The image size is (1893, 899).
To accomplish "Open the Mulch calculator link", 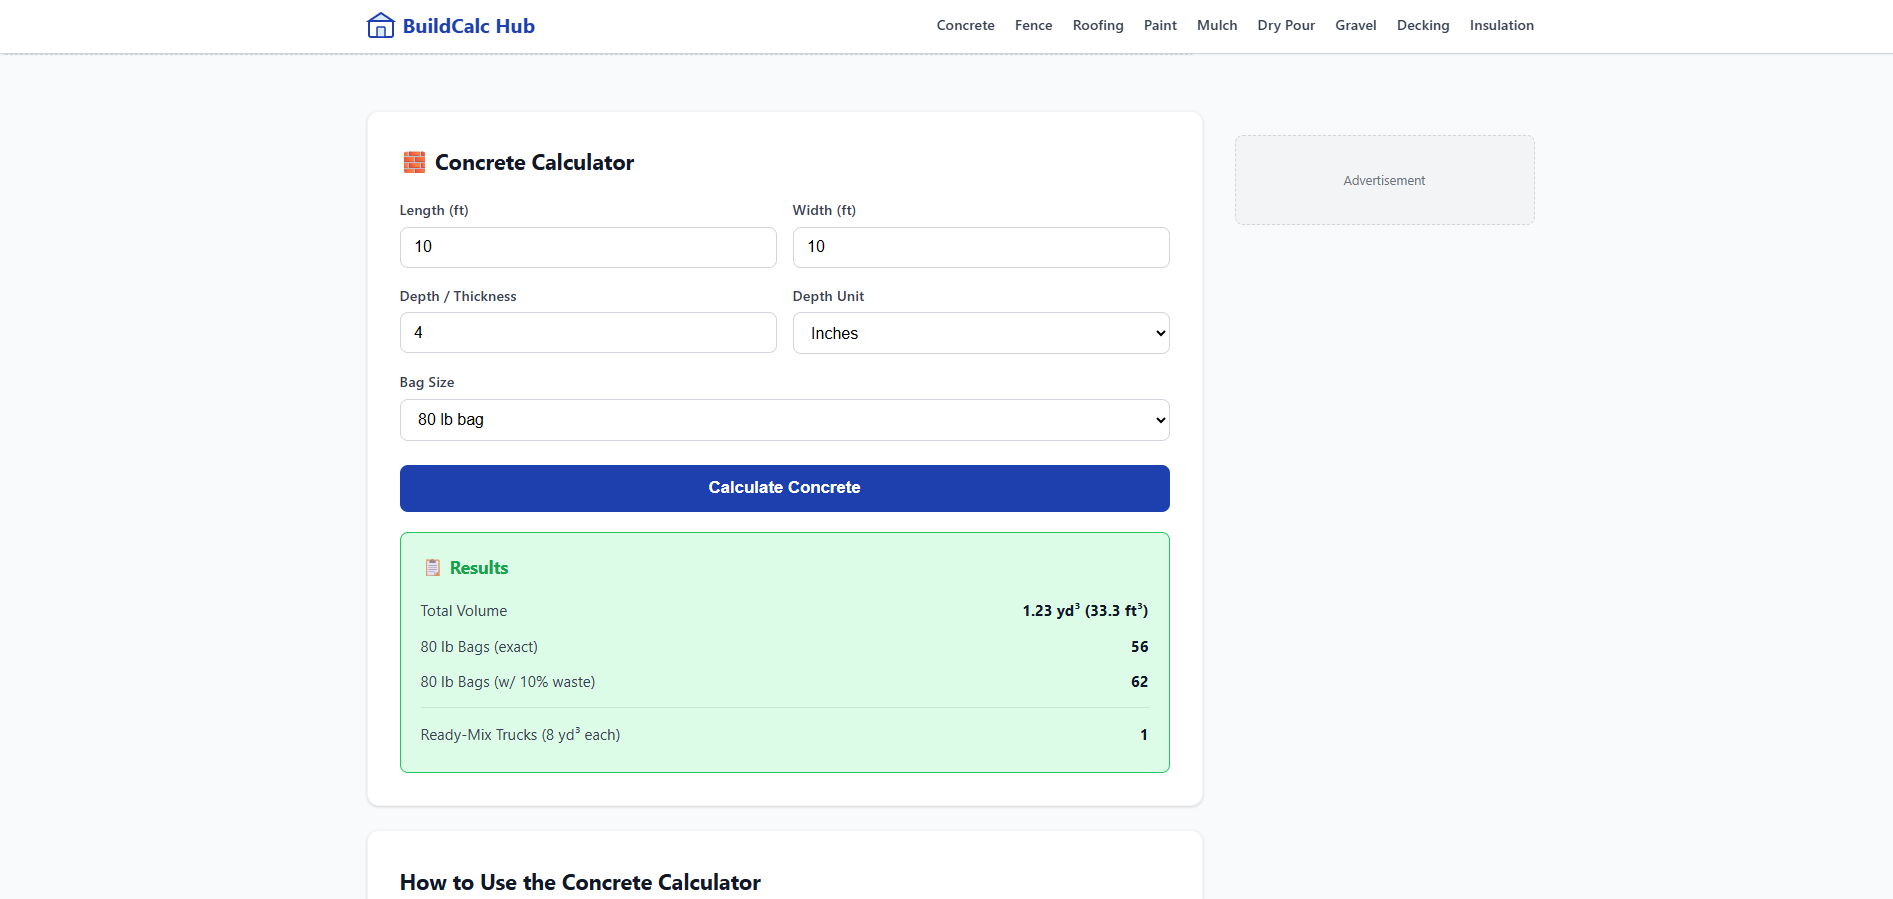I will 1217,26.
